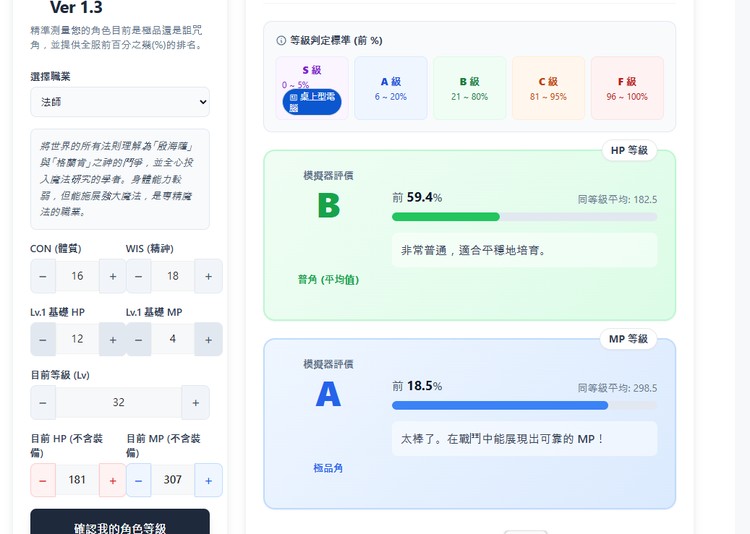Screen dimensions: 750x534
Task: Click the 前 59.4% text
Action: tap(417, 198)
